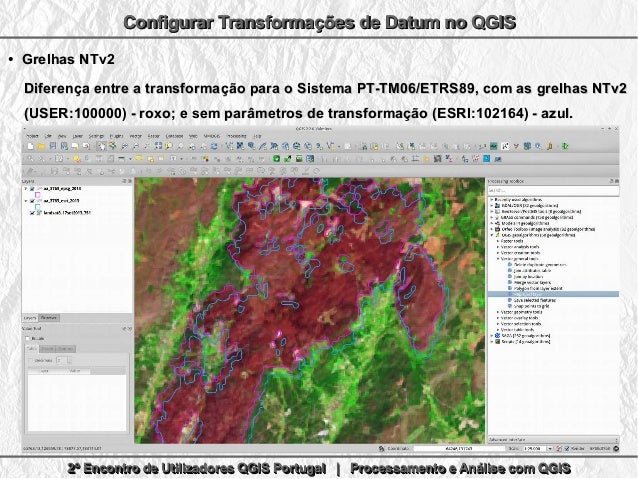Select 'Merge vector layers' algorithm
638x479 pixels.
pos(532,282)
